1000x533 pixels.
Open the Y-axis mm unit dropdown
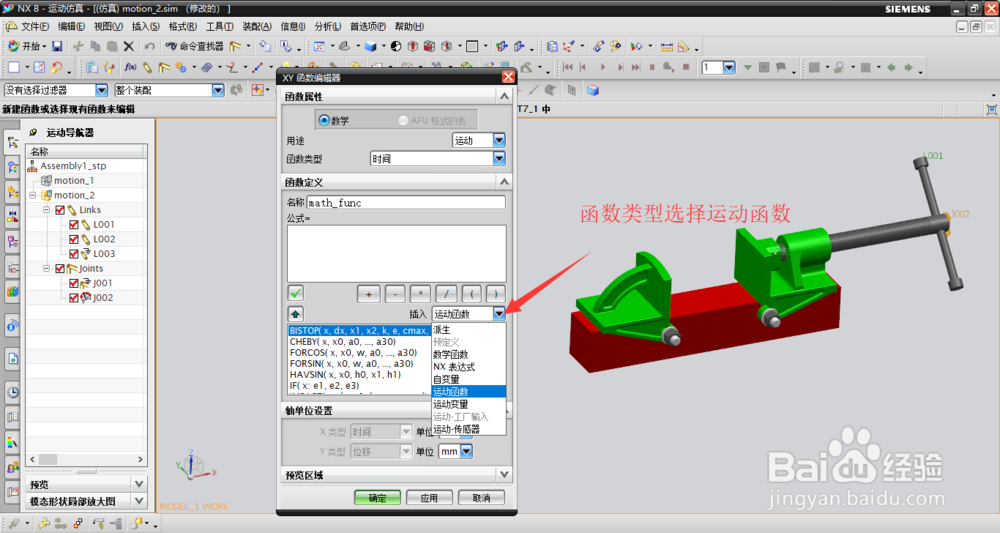pyautogui.click(x=466, y=451)
